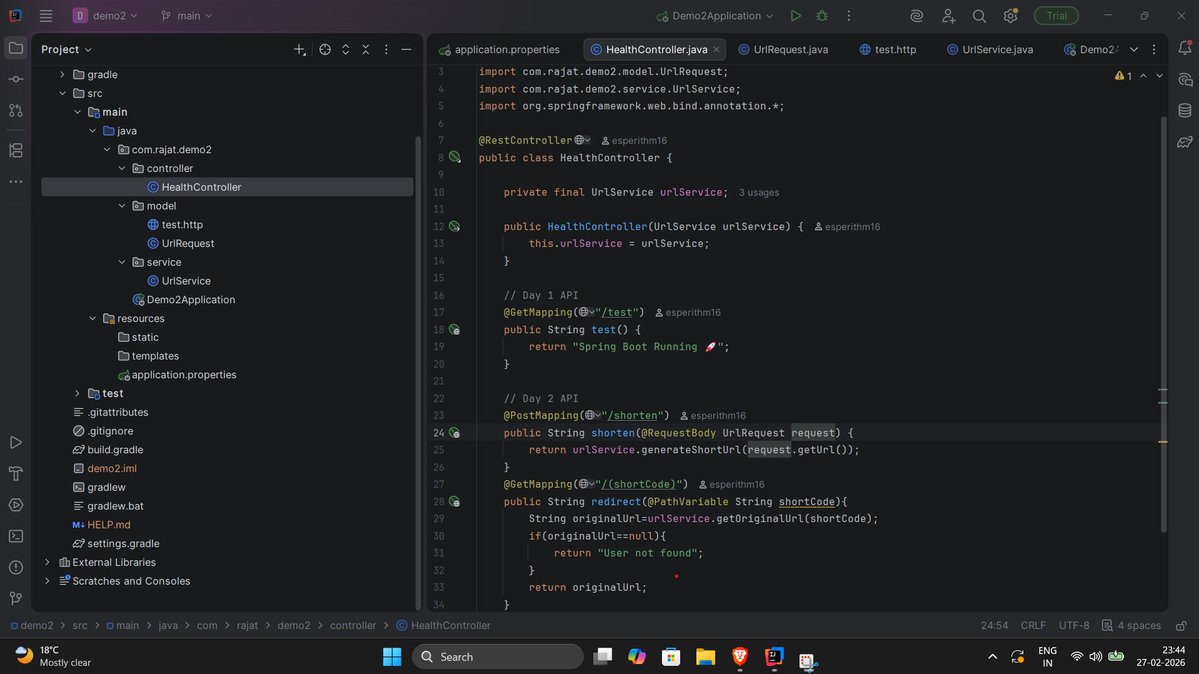Click caret position 24:54 in status bar

click(x=994, y=626)
